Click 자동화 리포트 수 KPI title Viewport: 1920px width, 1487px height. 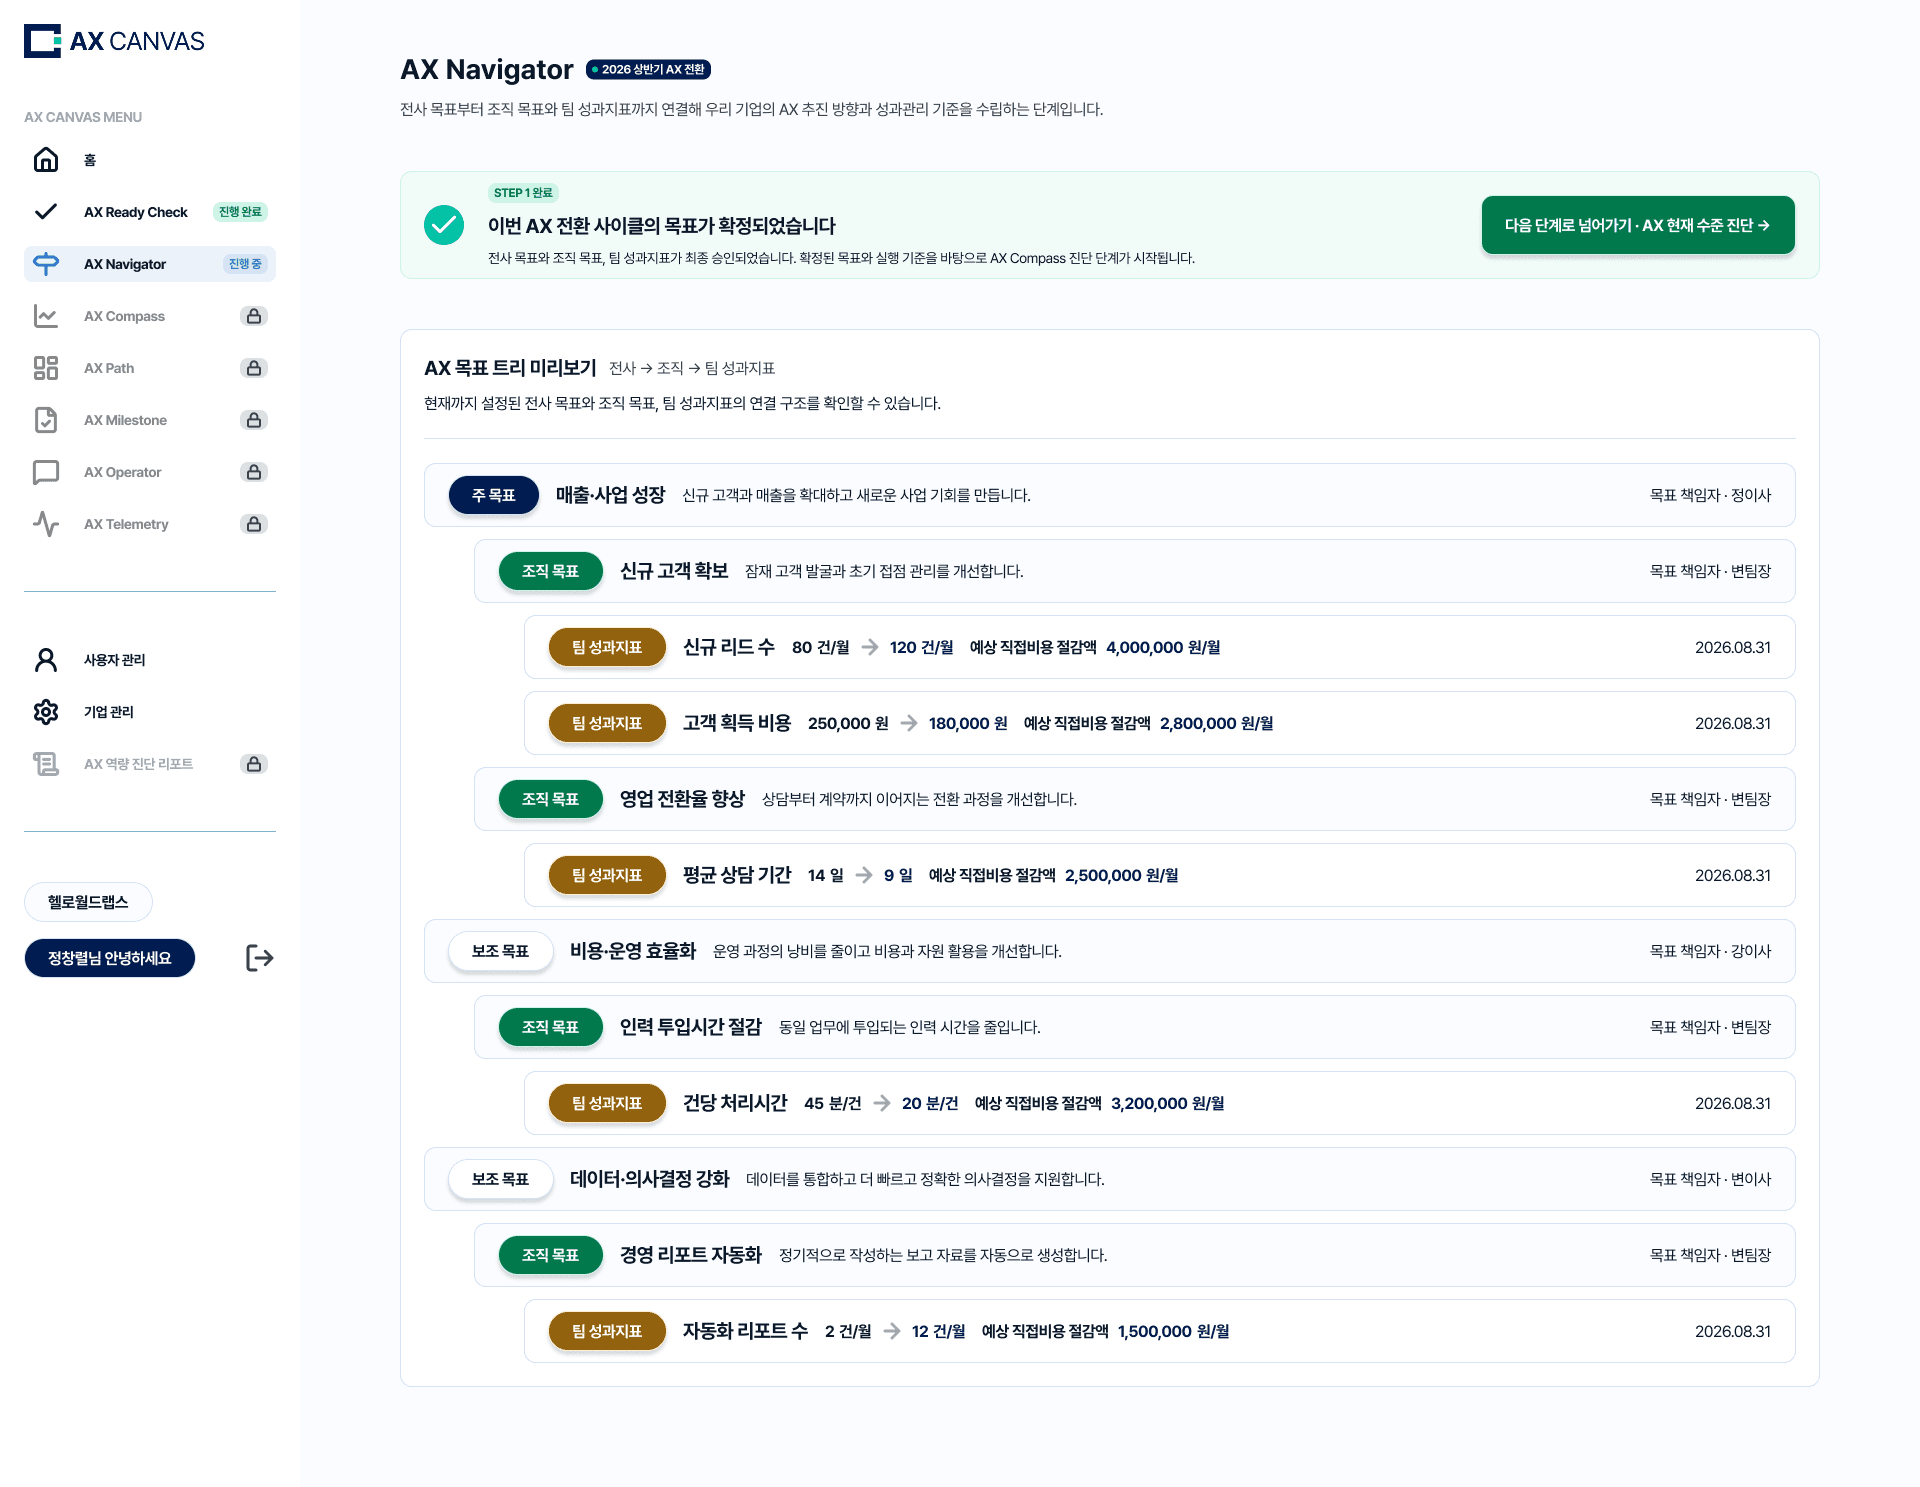point(745,1331)
